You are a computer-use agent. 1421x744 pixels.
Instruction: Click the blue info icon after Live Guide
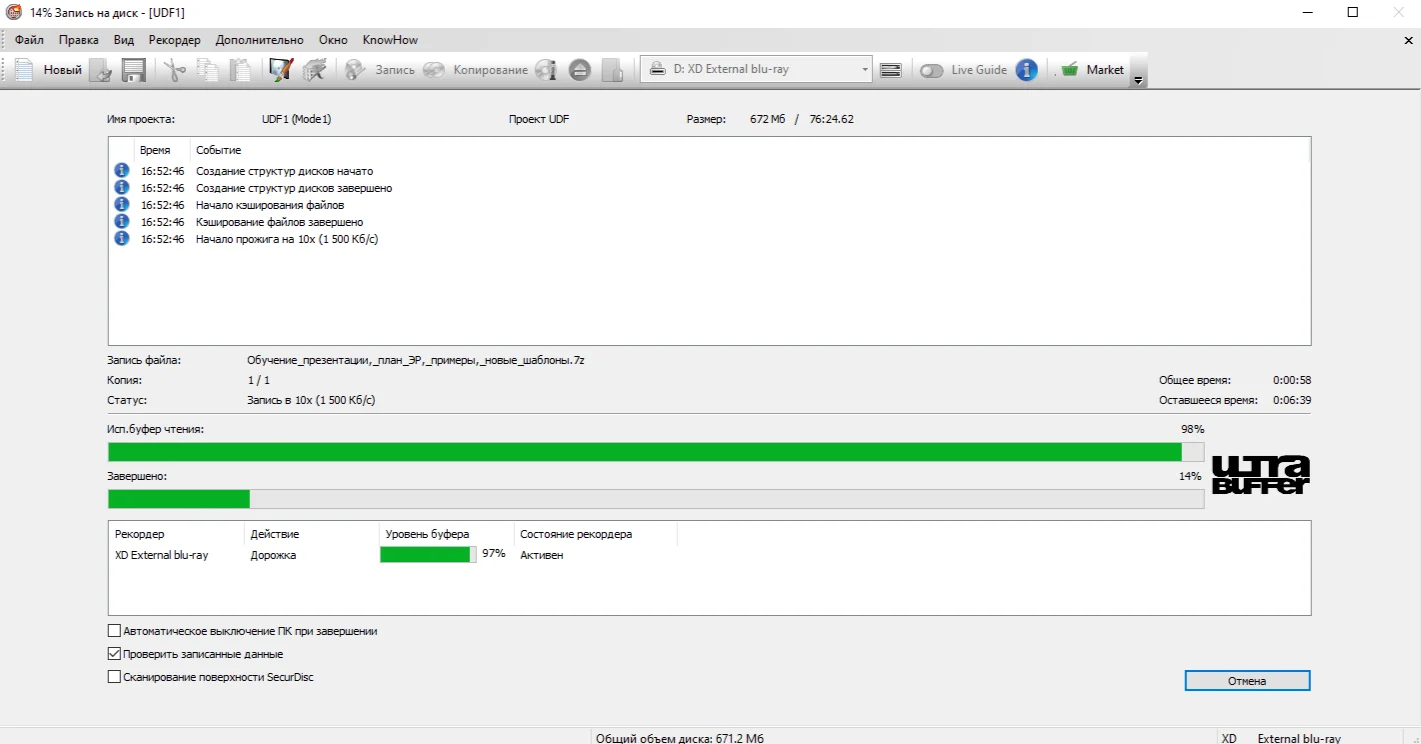pos(1026,70)
